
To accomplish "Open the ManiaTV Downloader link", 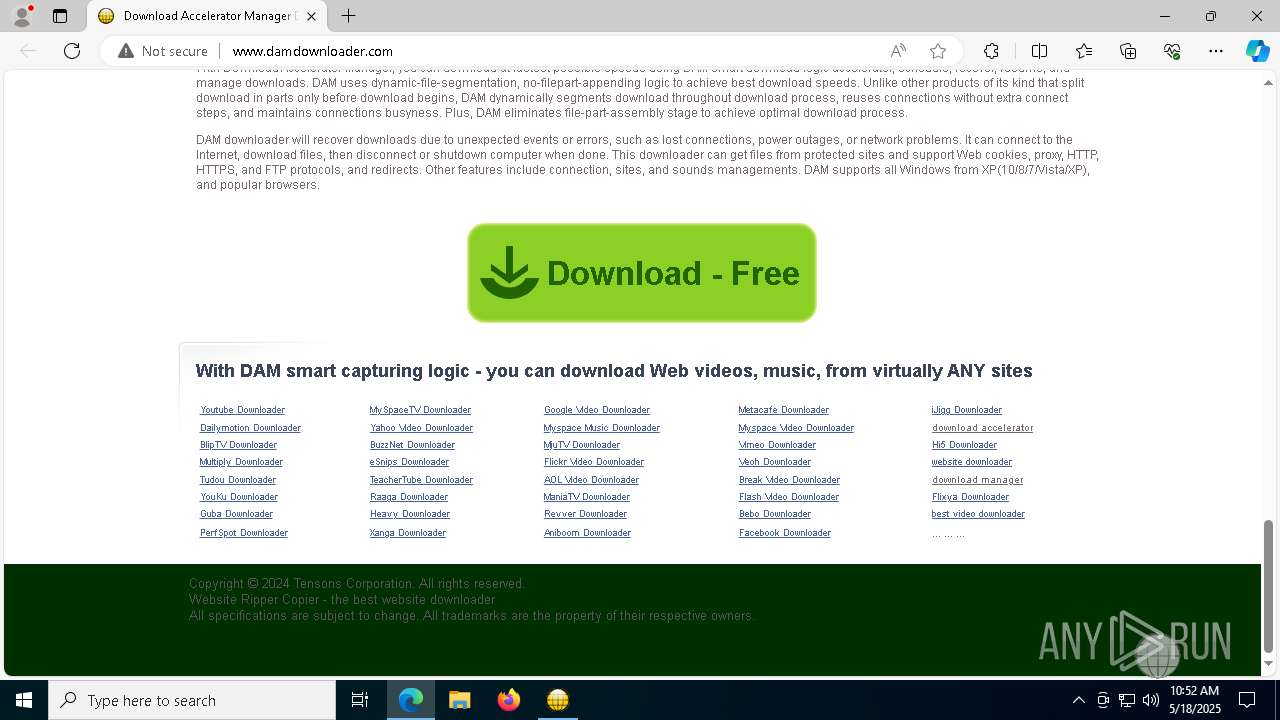I will pos(587,497).
